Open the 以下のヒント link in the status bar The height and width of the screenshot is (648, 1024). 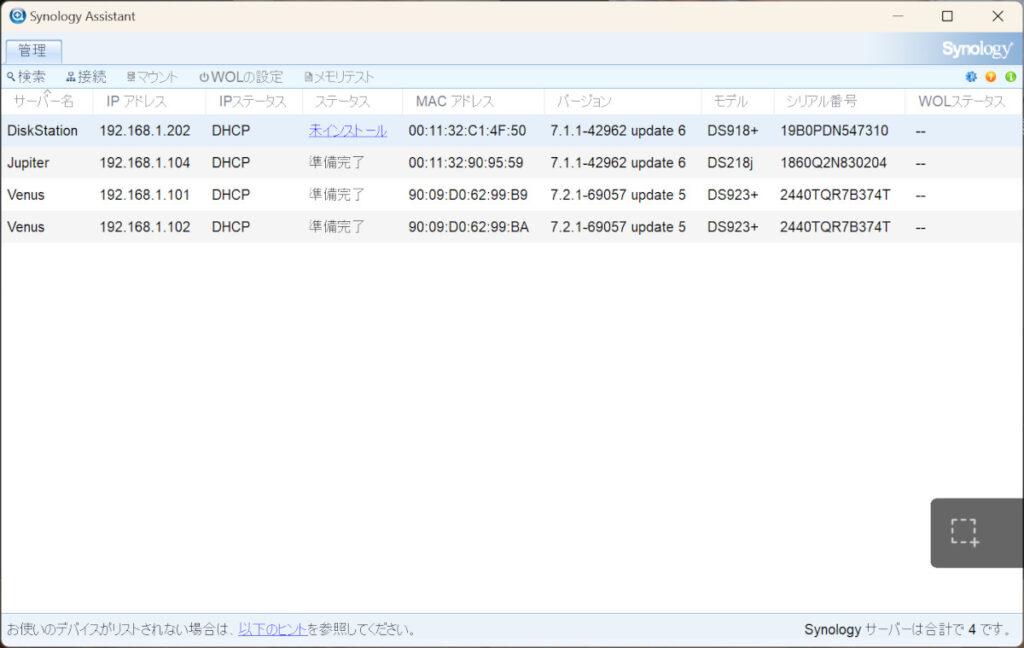coord(272,629)
